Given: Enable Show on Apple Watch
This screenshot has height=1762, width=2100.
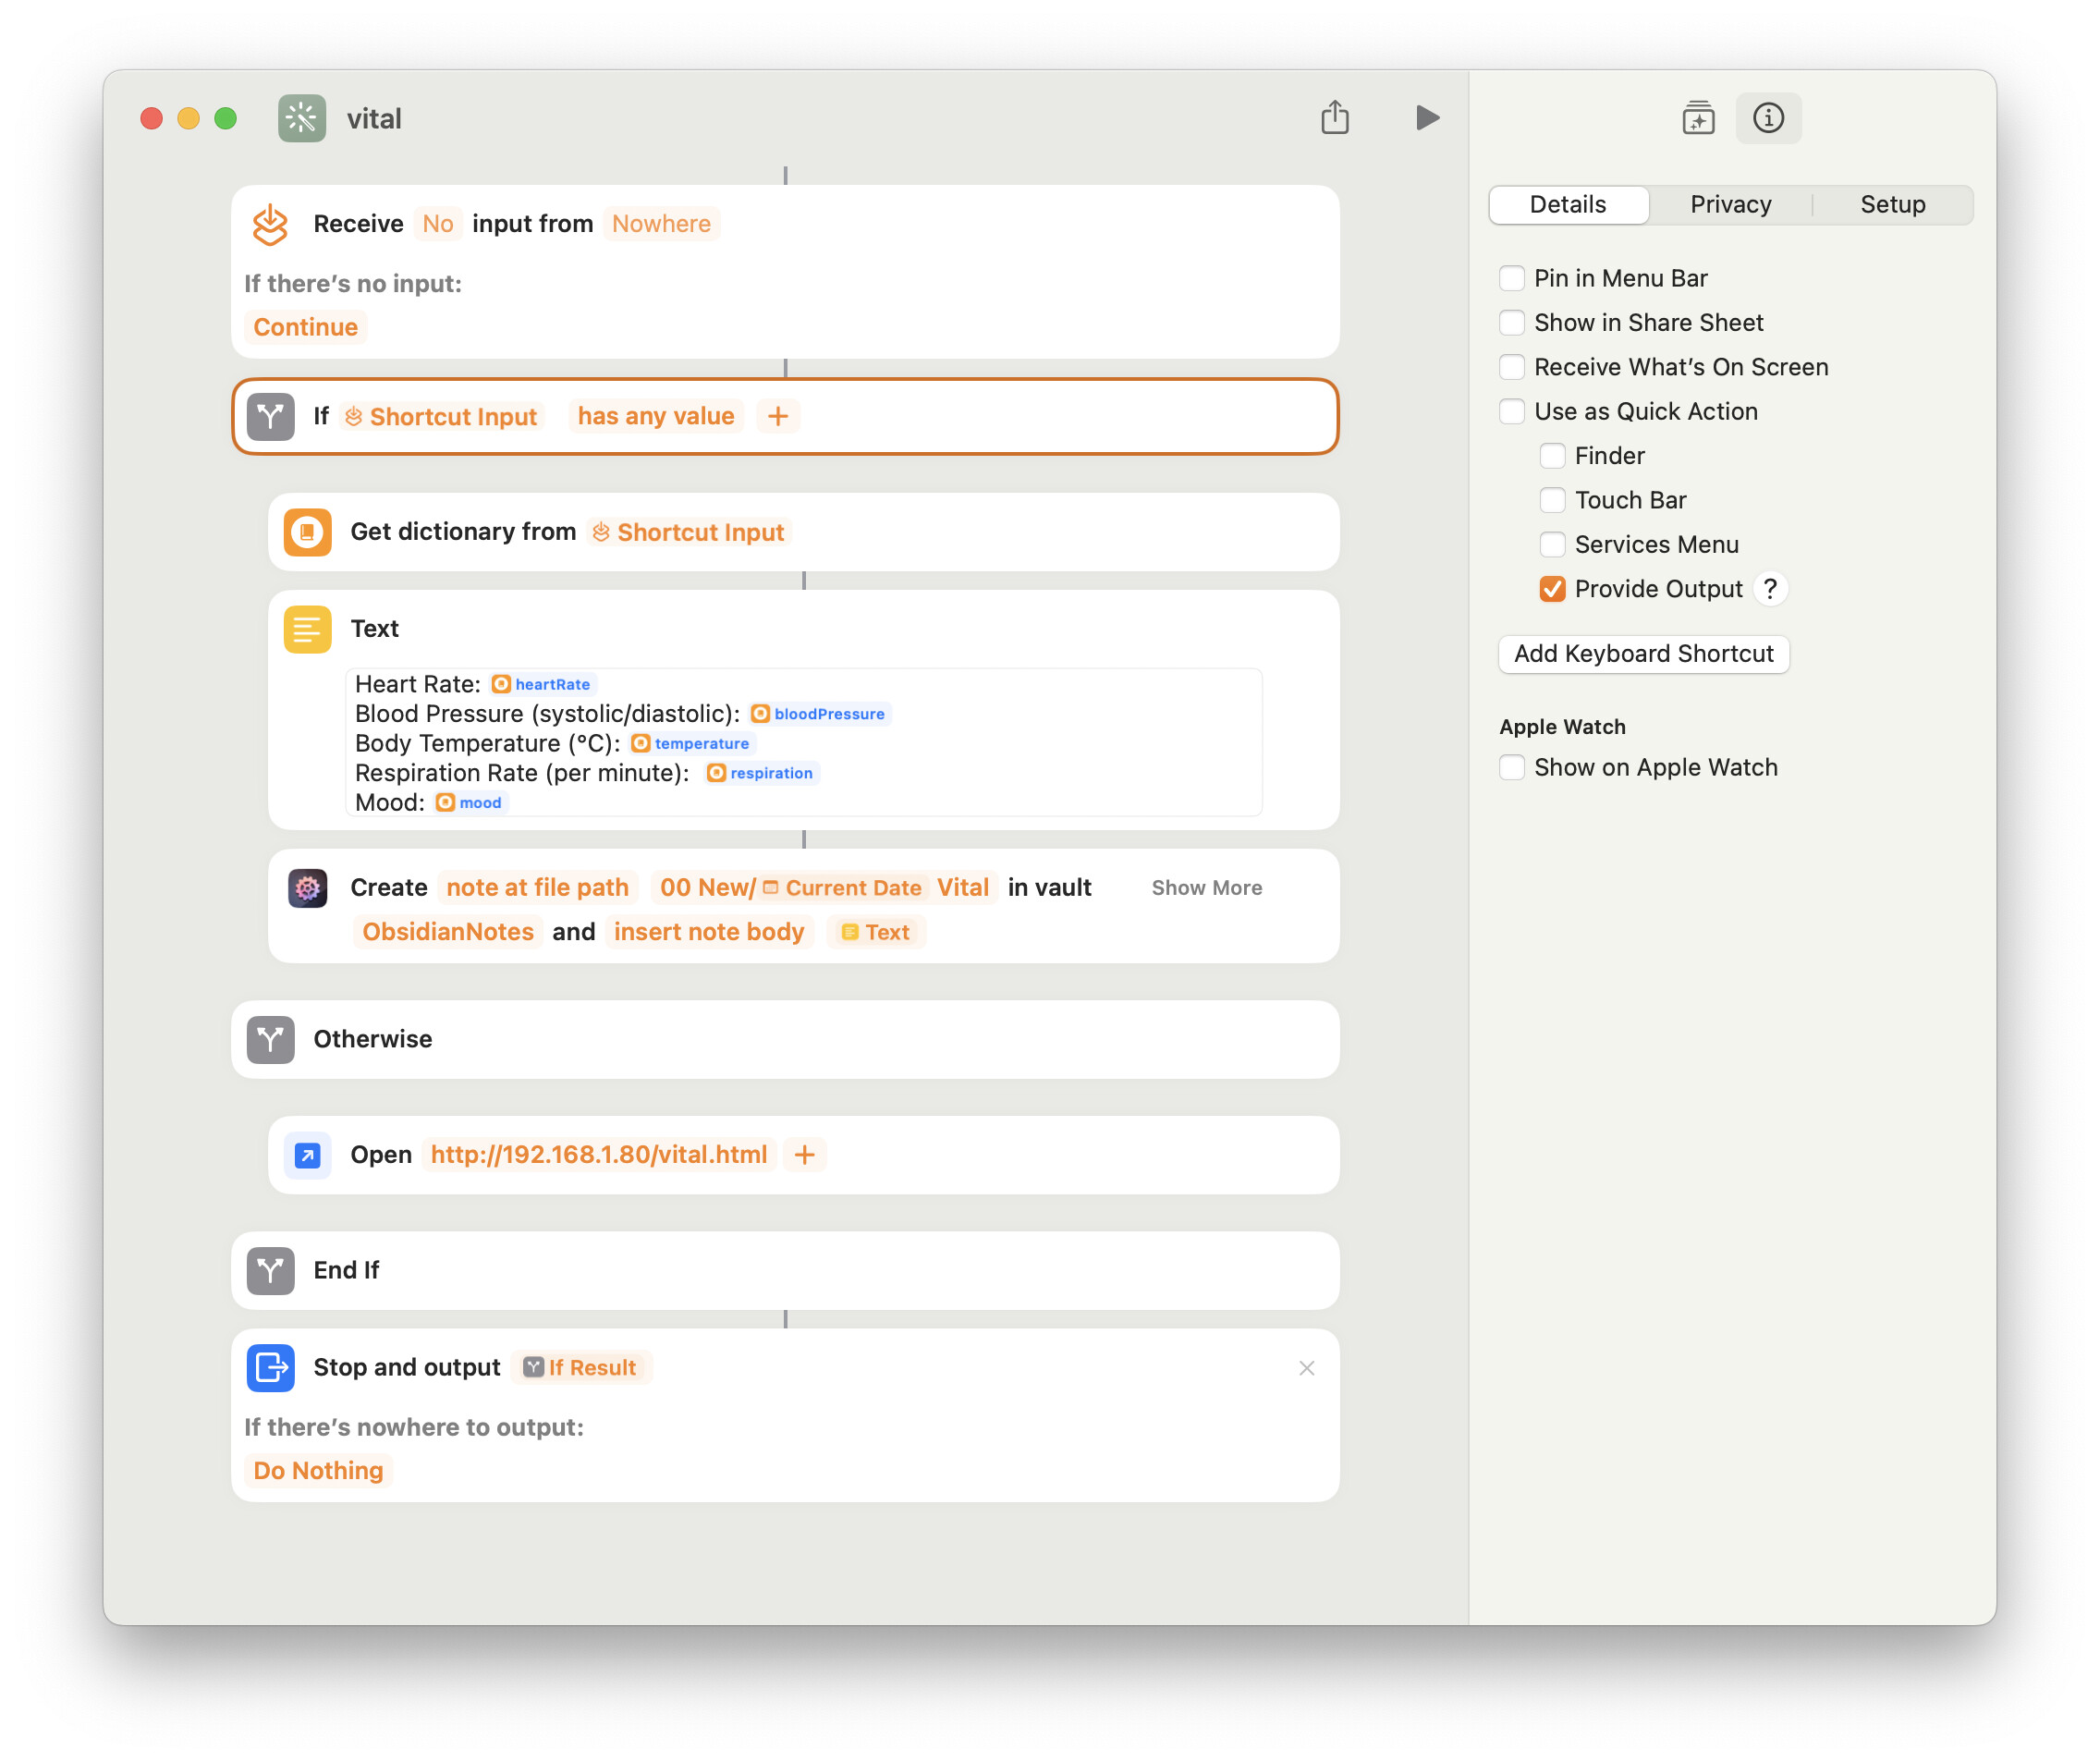Looking at the screenshot, I should (x=1512, y=768).
